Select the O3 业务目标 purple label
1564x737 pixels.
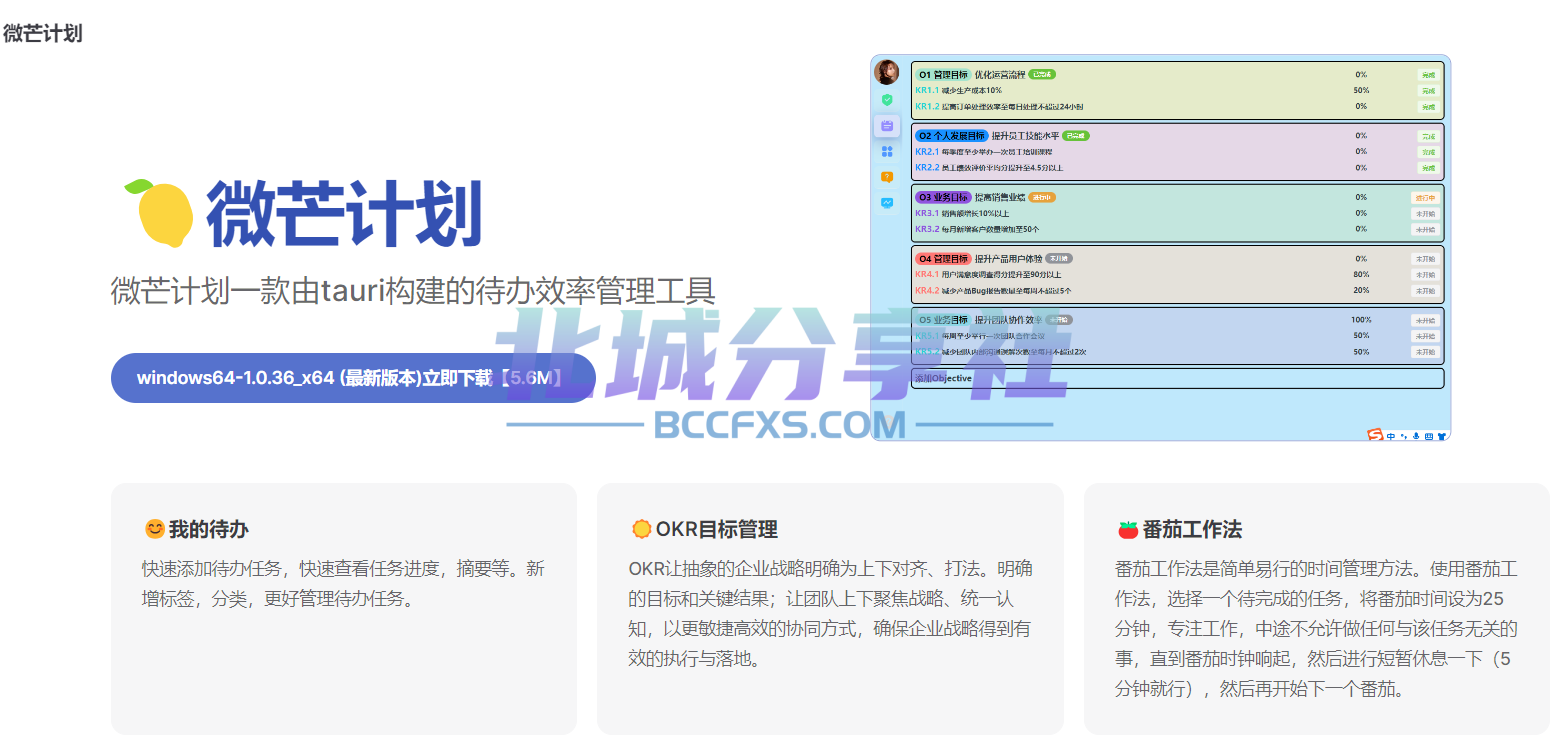pyautogui.click(x=943, y=197)
